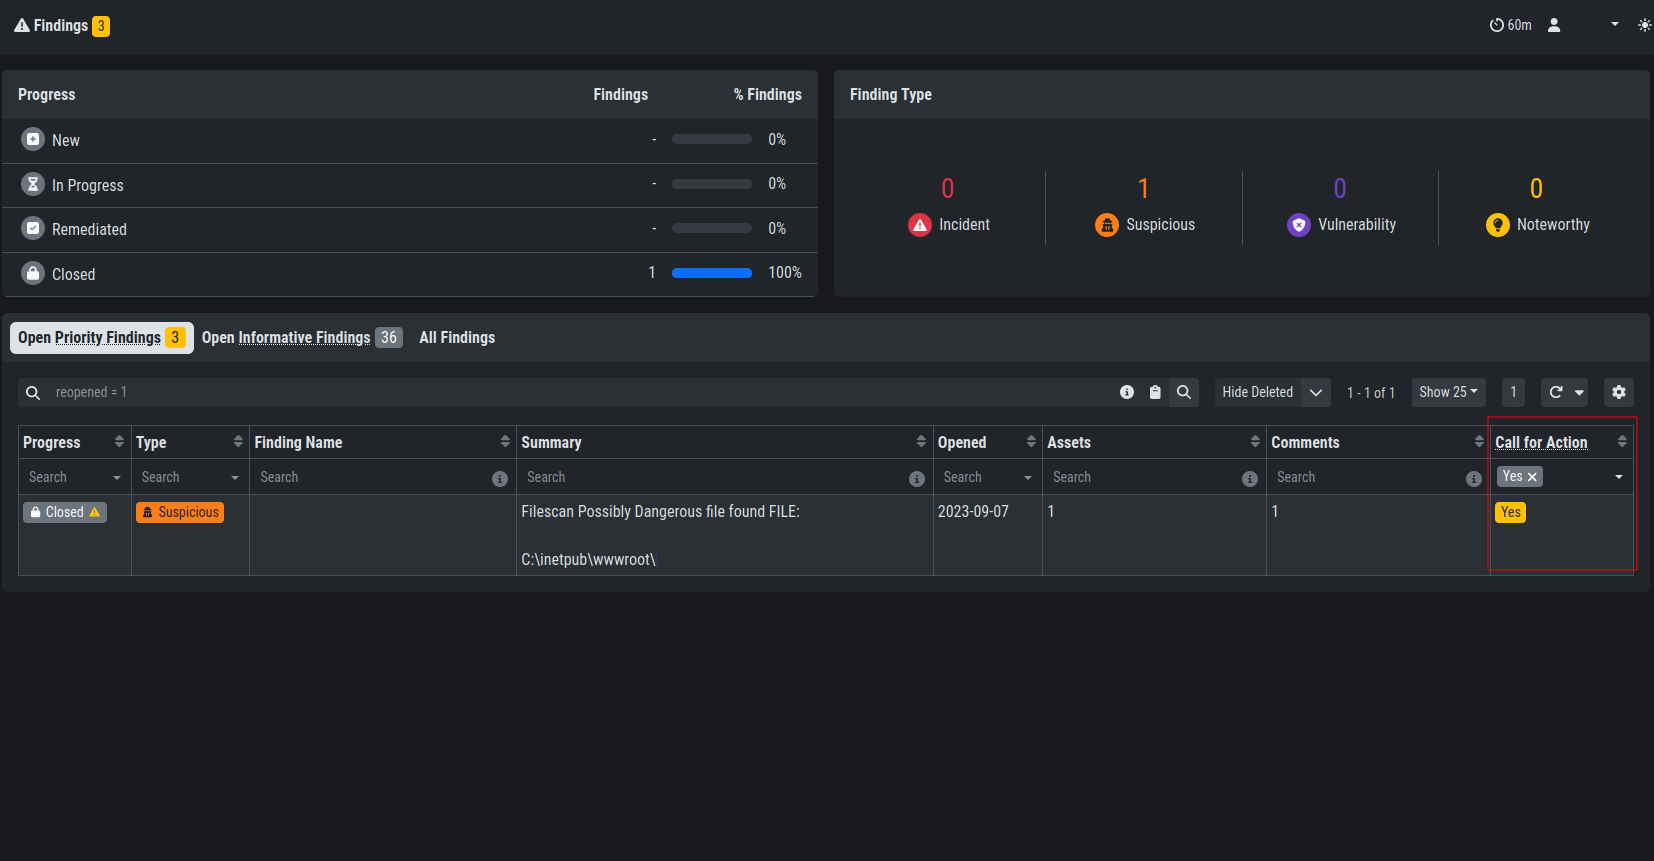Screen dimensions: 1654x861
Task: Click the New progress status icon
Action: click(x=33, y=139)
